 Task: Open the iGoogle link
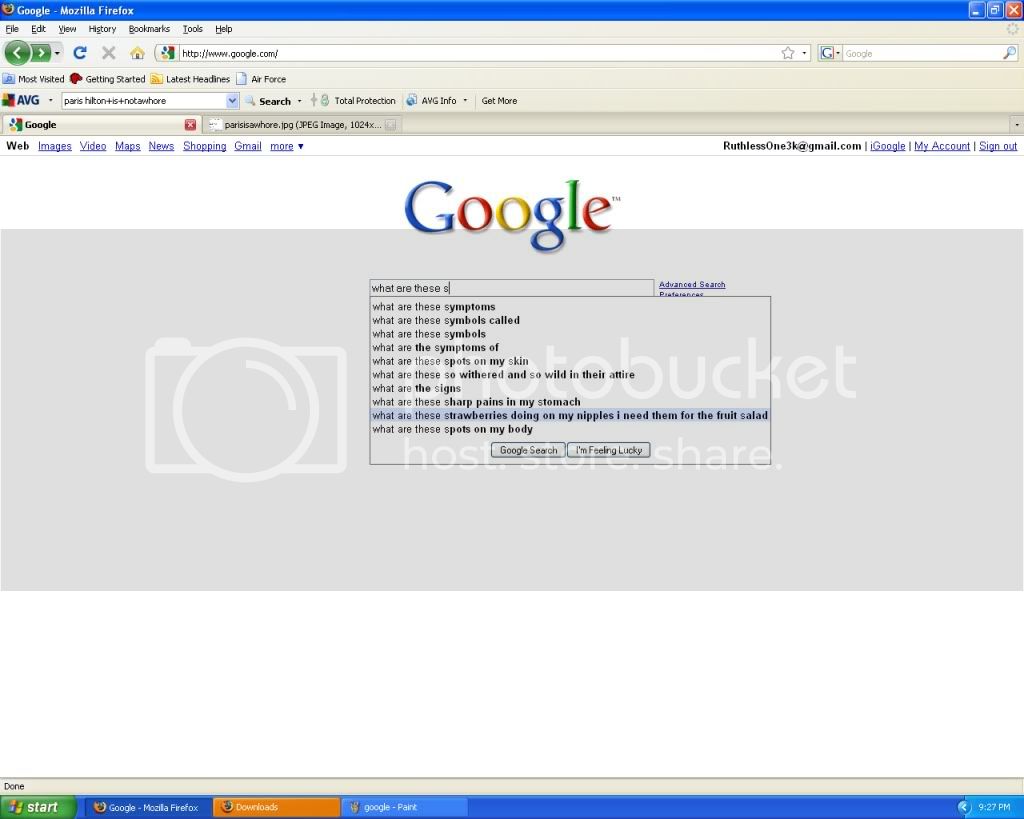[888, 146]
